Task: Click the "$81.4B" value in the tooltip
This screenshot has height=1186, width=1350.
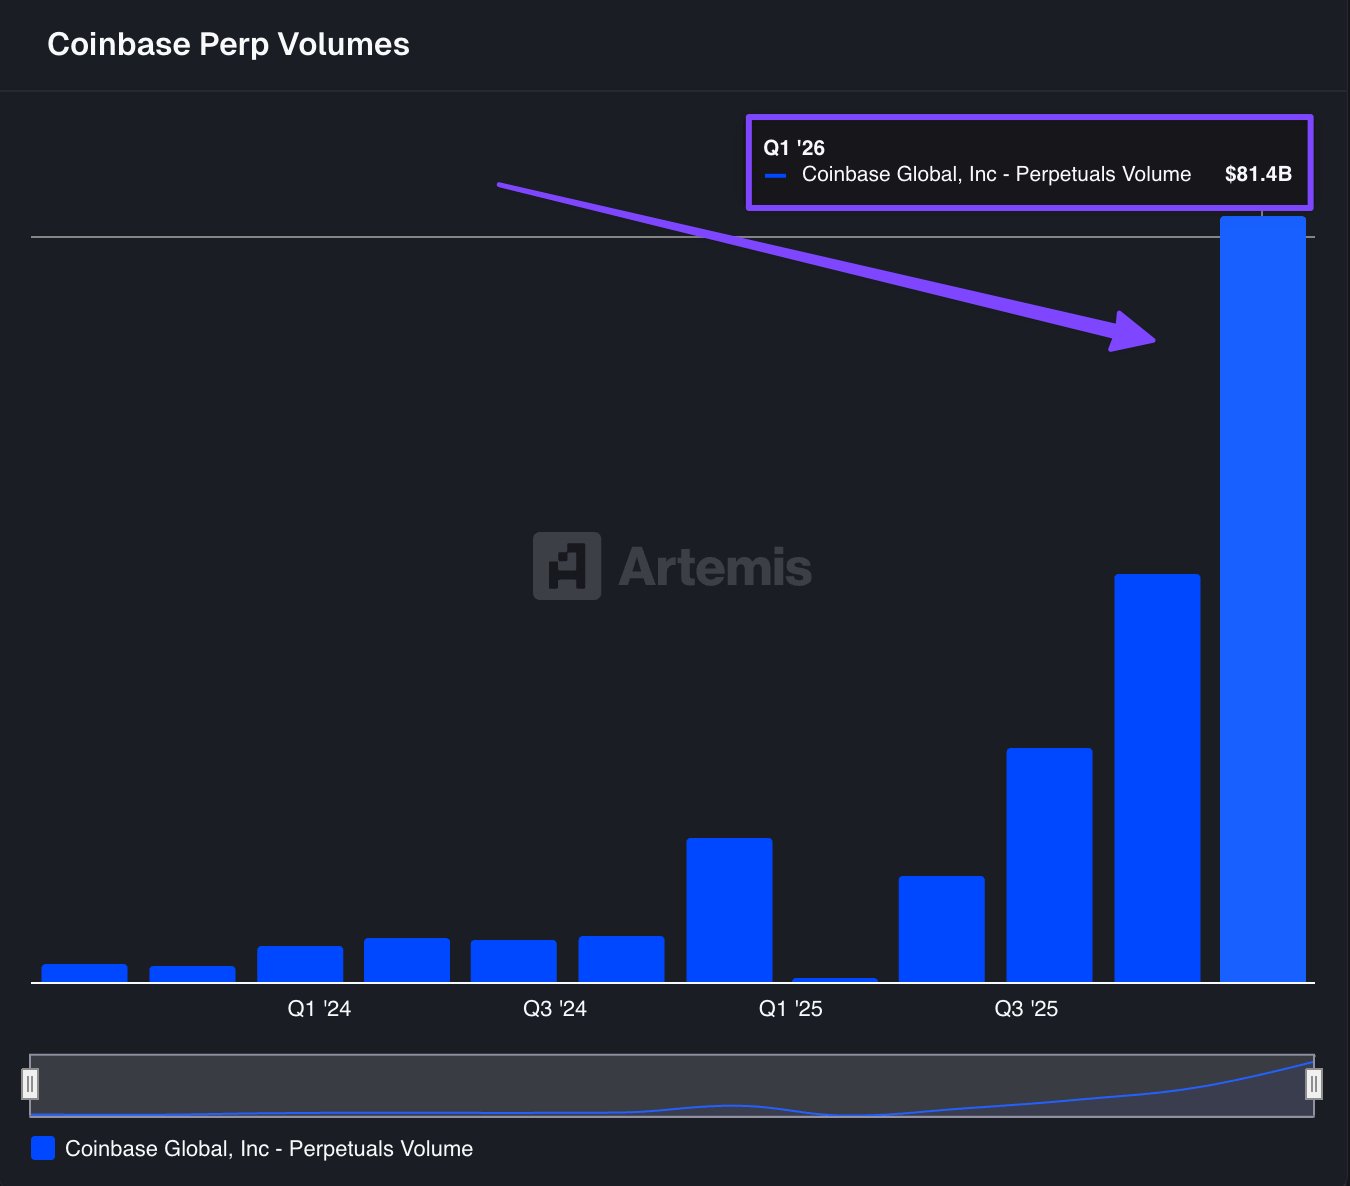Action: (1258, 174)
